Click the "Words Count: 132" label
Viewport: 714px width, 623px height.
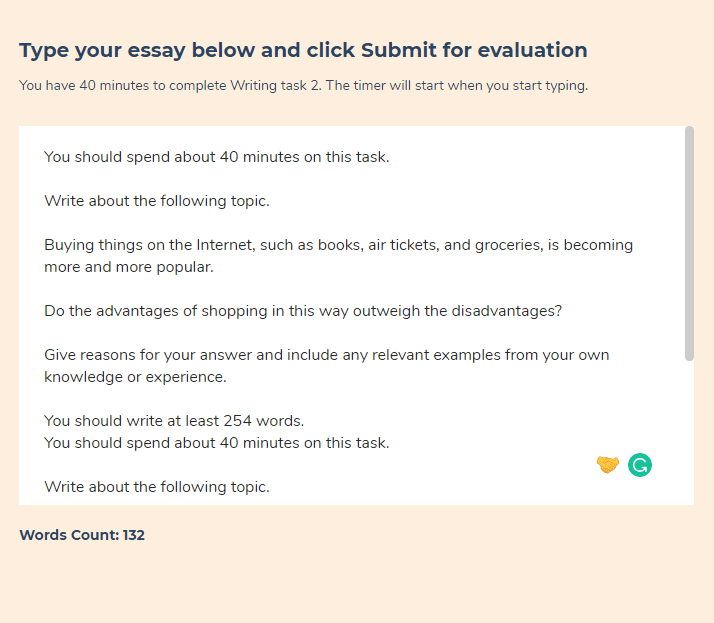point(82,535)
